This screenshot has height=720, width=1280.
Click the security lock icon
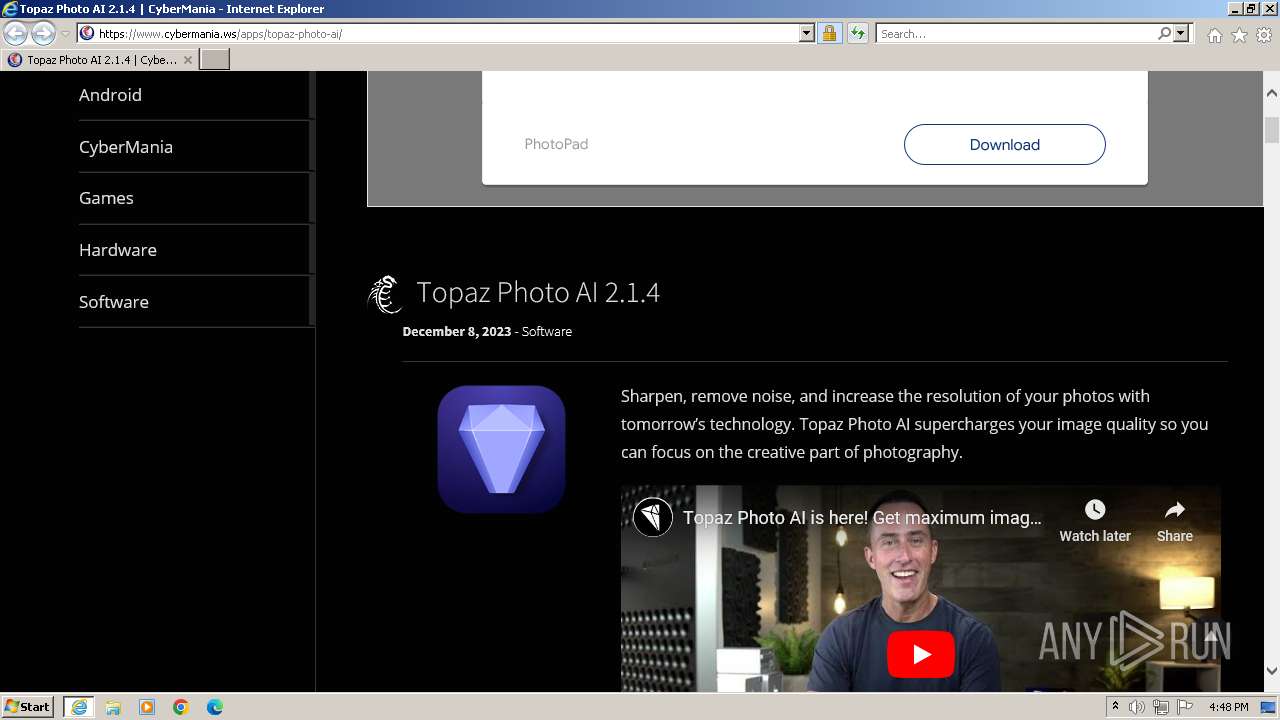(x=829, y=34)
